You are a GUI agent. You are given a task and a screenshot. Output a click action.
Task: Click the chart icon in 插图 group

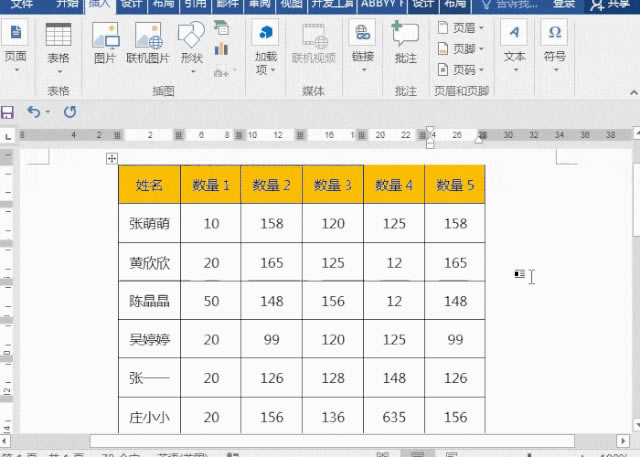tap(221, 49)
